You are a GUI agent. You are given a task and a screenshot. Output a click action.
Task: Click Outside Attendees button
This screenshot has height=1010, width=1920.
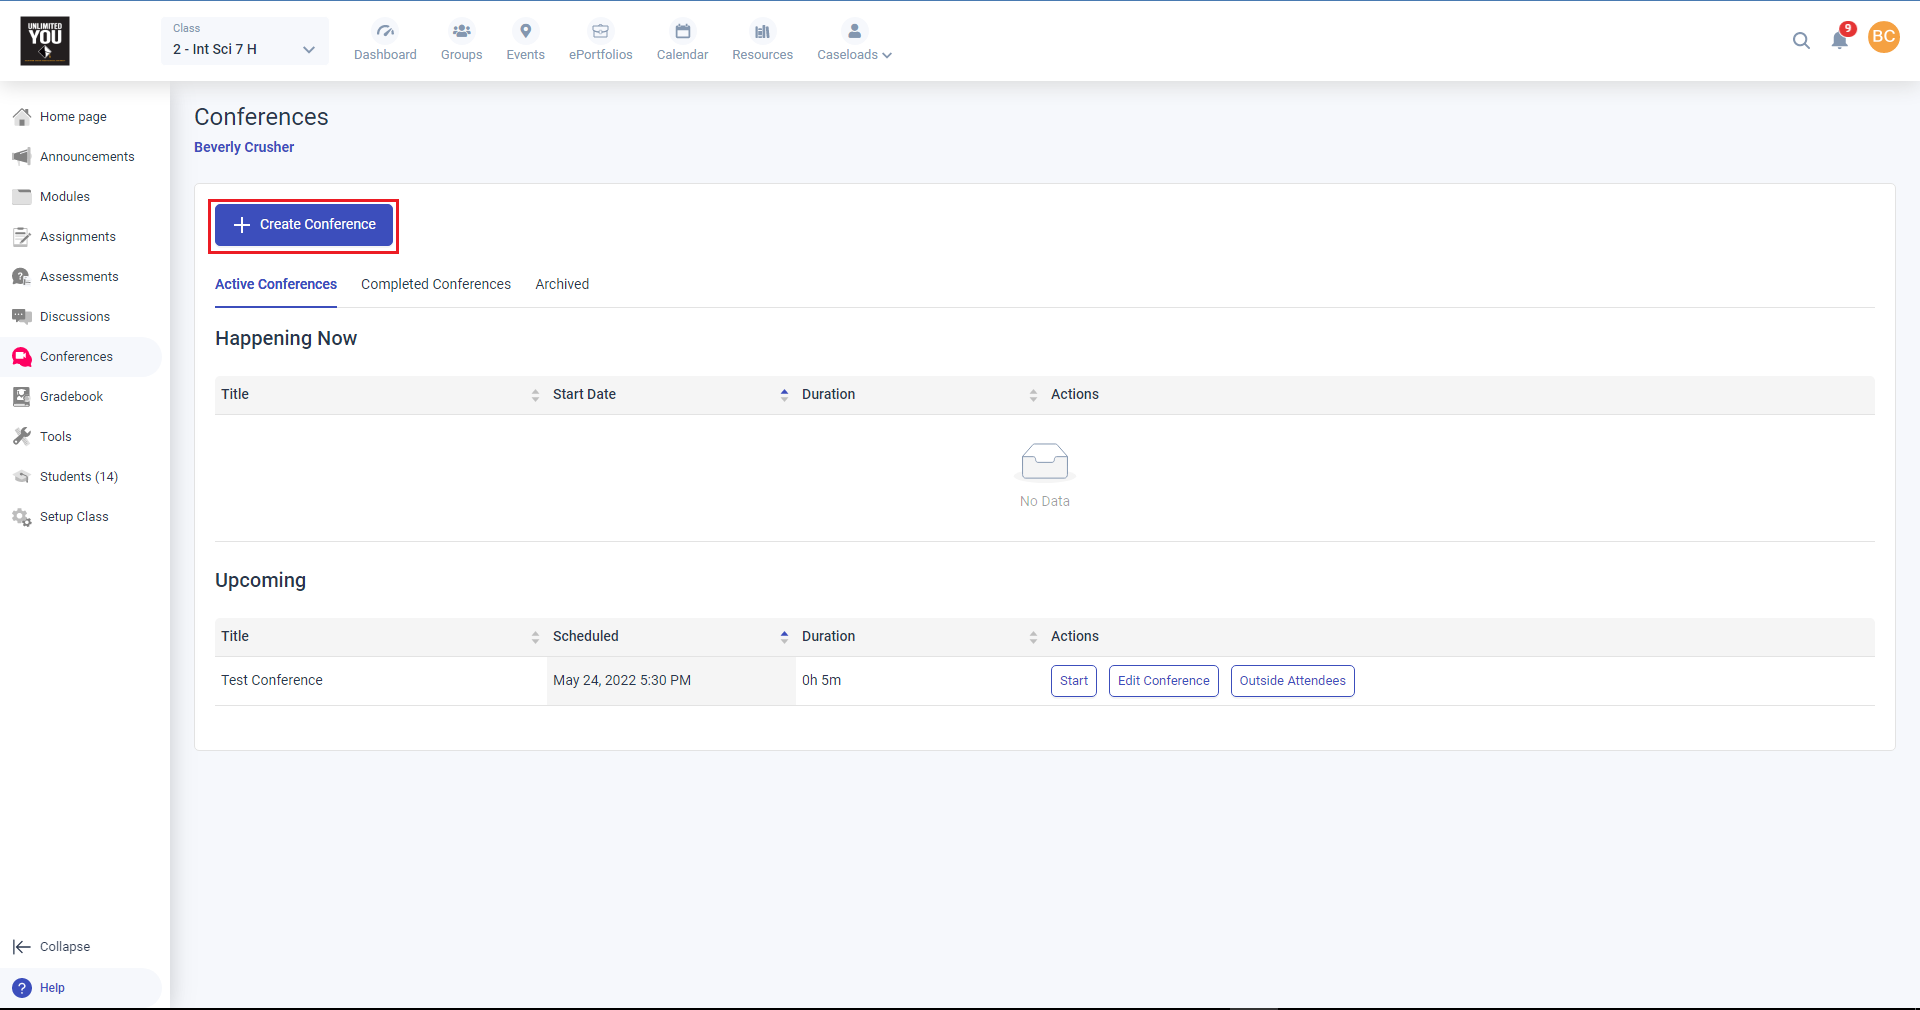pyautogui.click(x=1293, y=681)
